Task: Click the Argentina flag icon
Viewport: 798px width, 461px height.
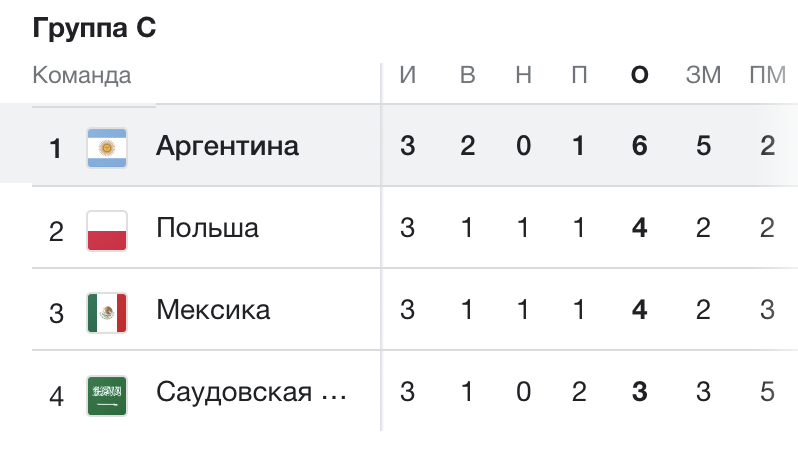Action: 107,148
